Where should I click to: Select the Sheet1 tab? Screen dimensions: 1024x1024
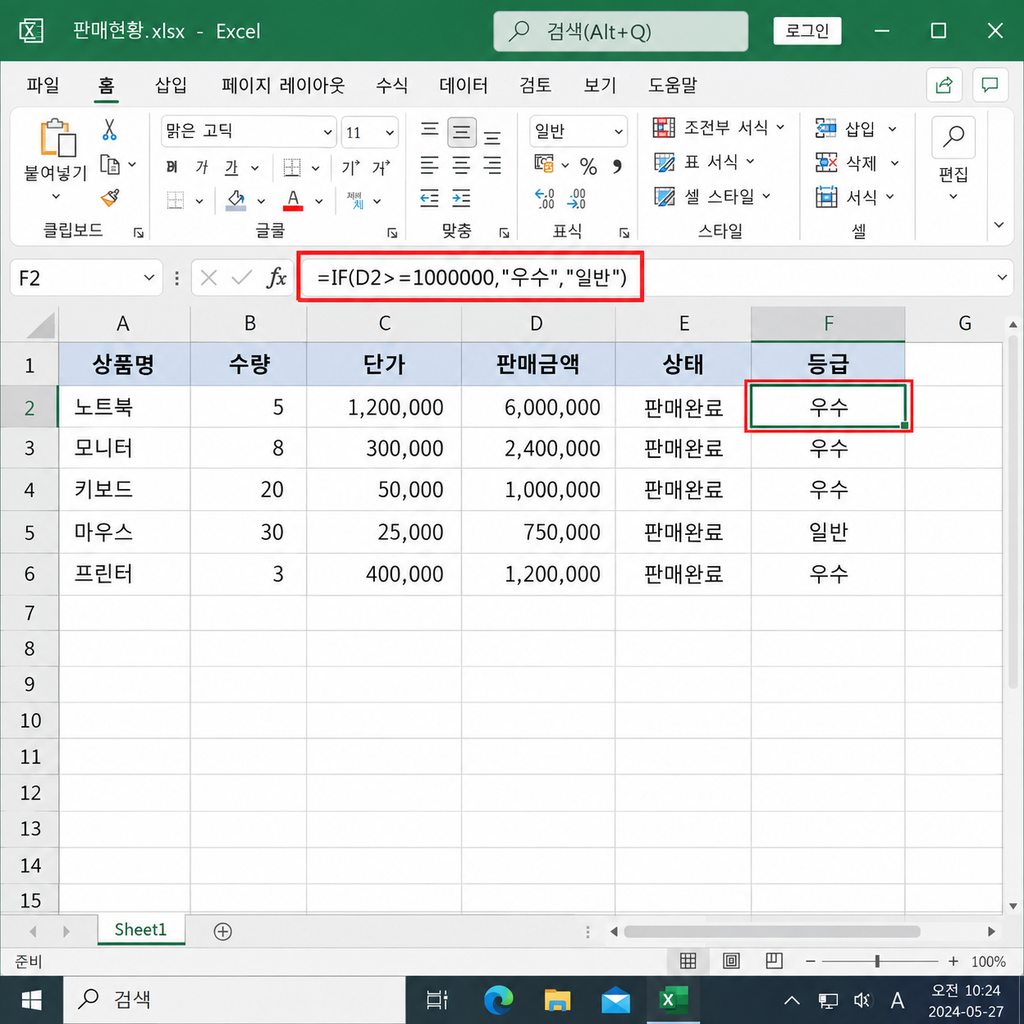pyautogui.click(x=141, y=929)
